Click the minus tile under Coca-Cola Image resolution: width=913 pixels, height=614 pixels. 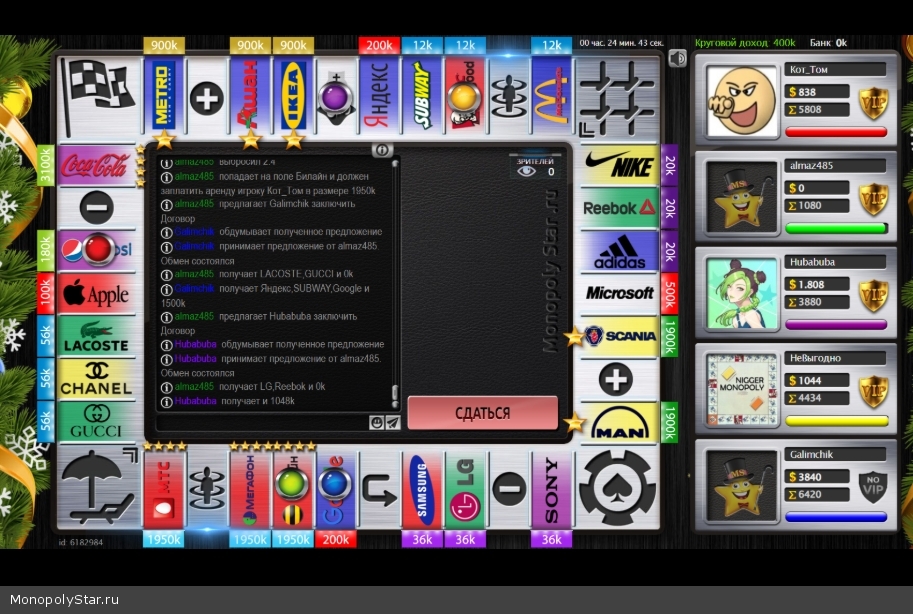tap(97, 207)
